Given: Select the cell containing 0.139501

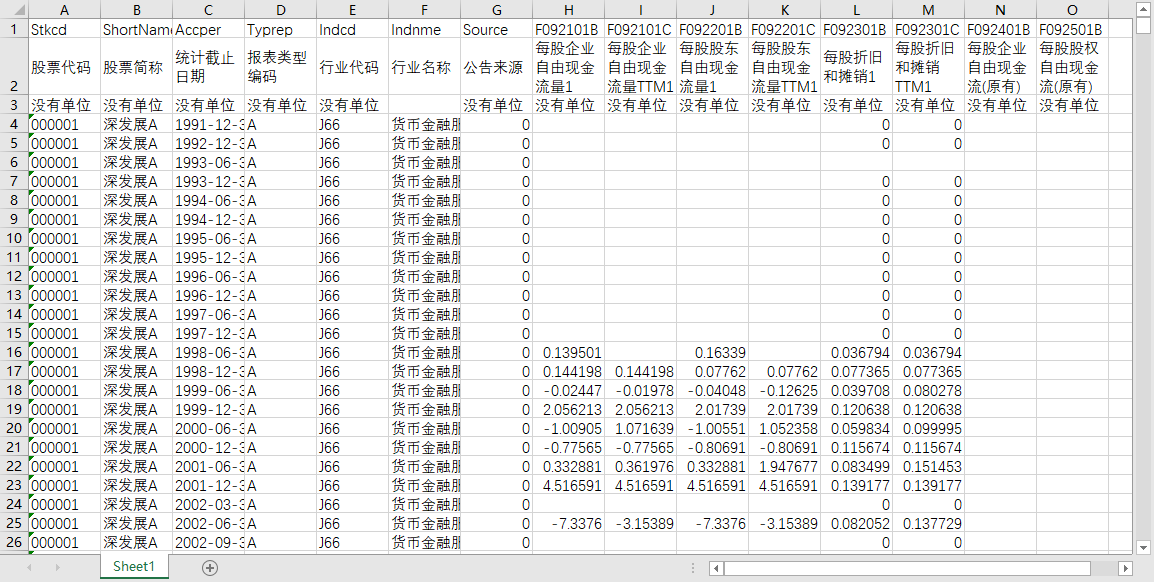Looking at the screenshot, I should 569,352.
